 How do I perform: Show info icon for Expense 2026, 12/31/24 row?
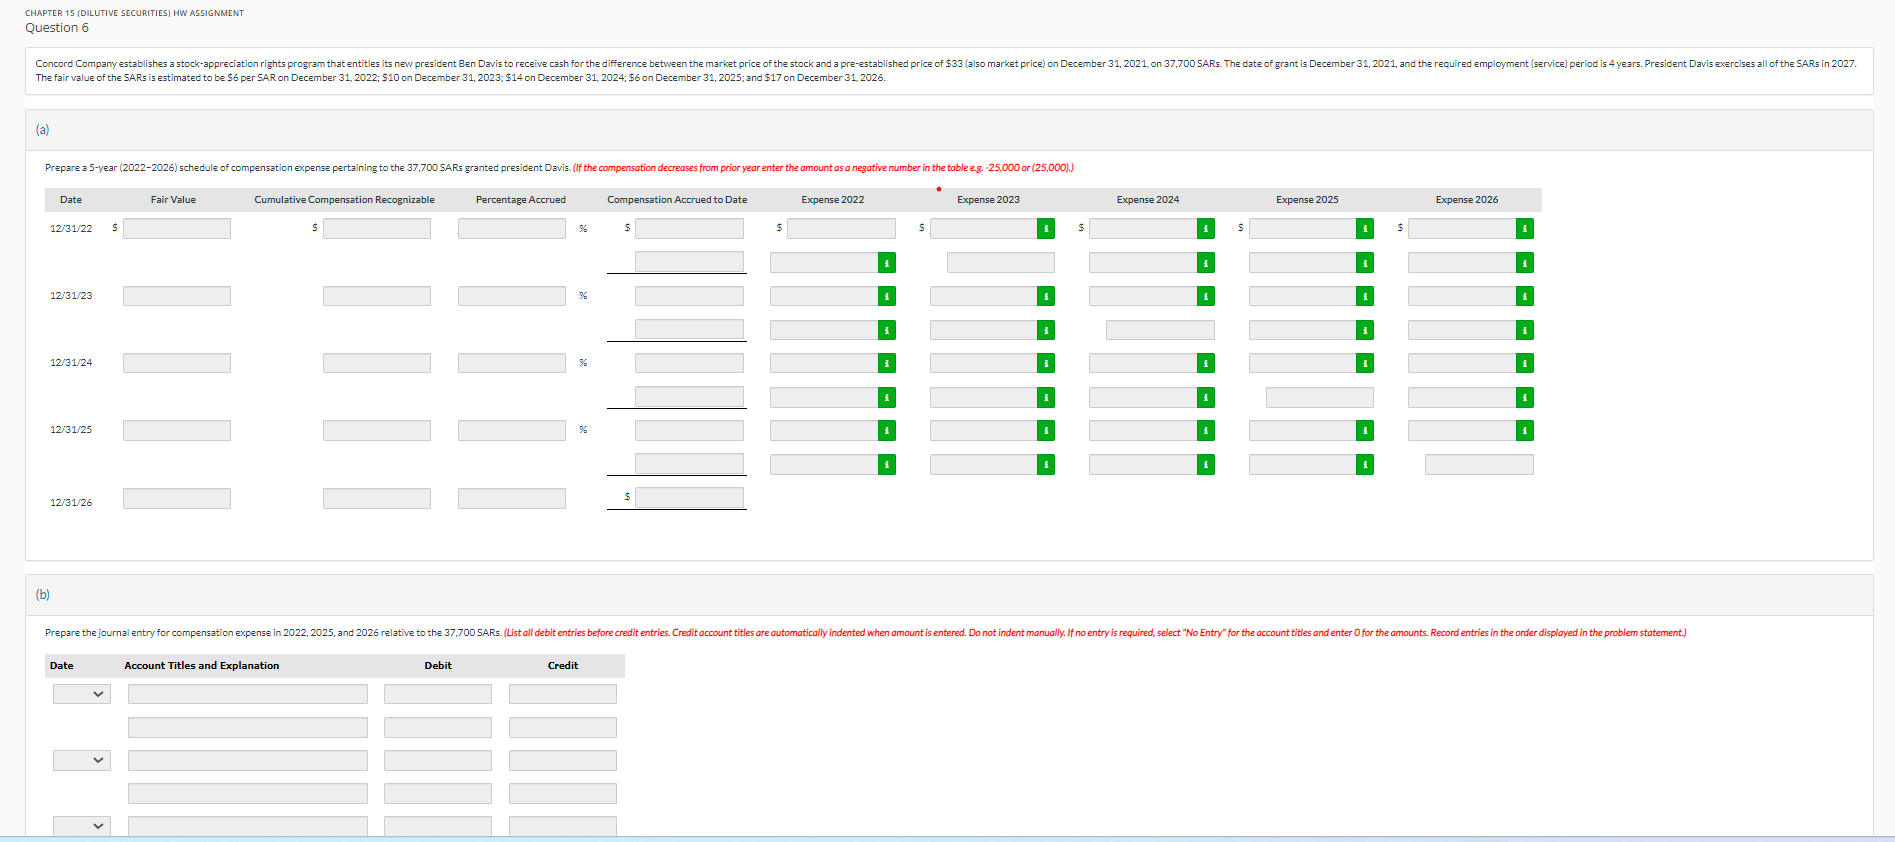coord(1525,363)
